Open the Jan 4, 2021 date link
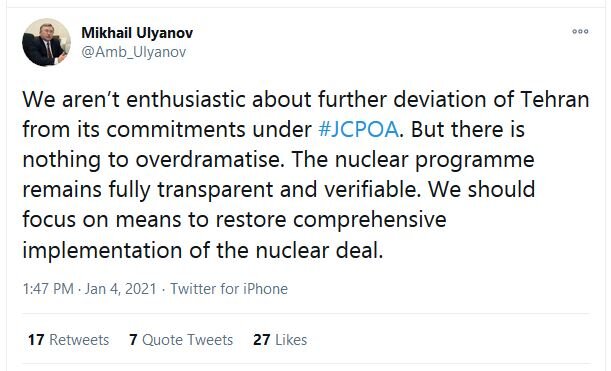 [121, 289]
